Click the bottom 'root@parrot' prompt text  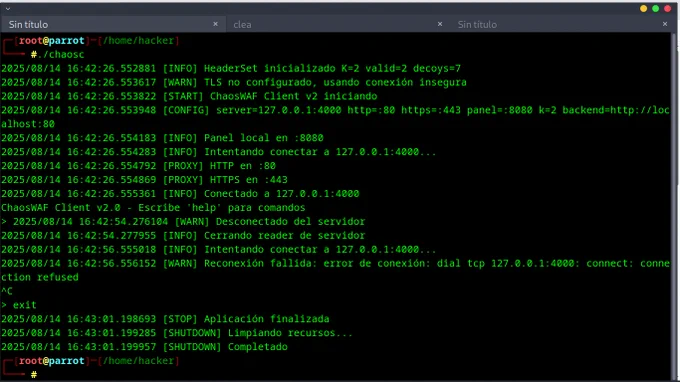52,361
